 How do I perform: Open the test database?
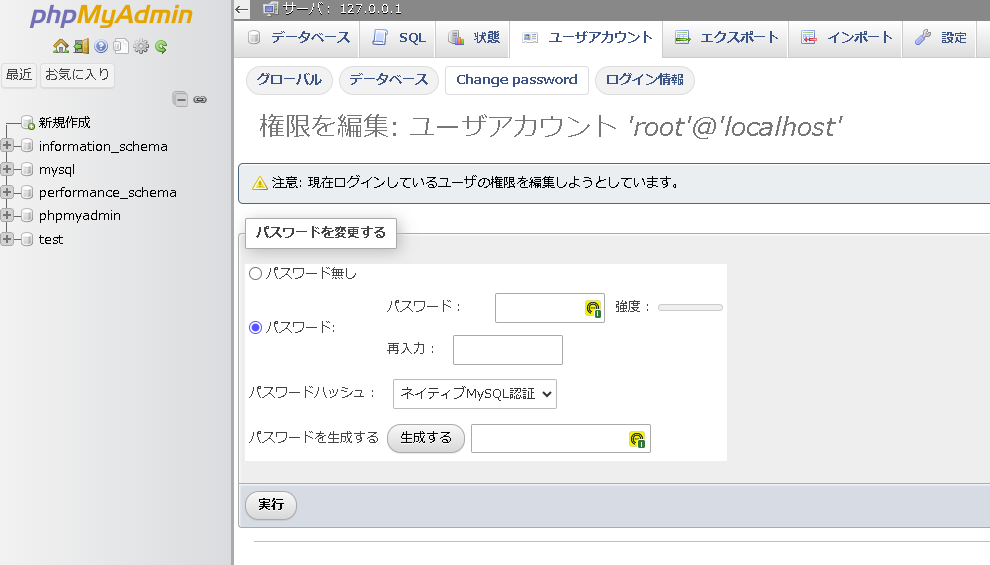click(51, 239)
